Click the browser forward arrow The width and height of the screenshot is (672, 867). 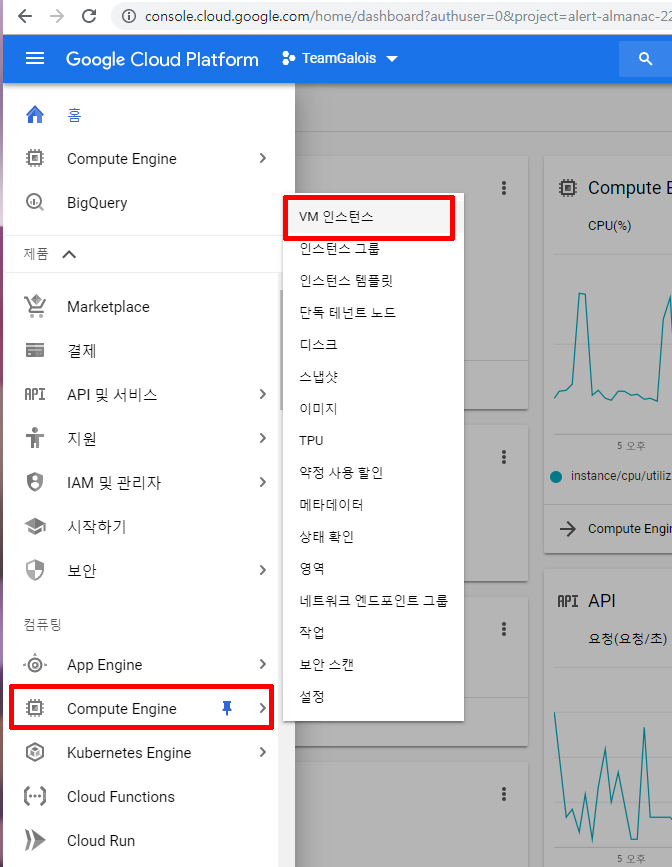[57, 16]
